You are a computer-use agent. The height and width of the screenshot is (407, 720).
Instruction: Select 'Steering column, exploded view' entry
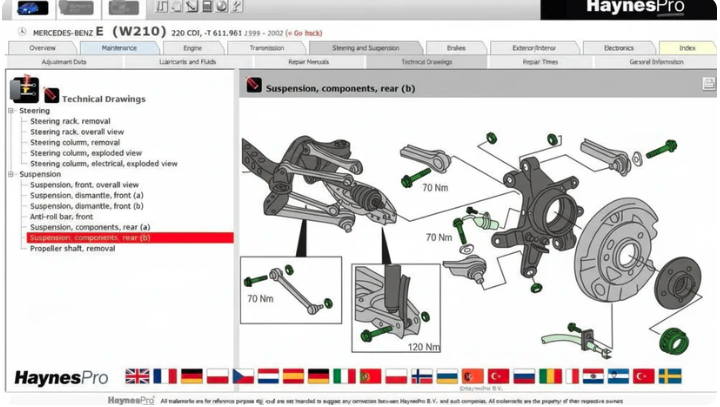(86, 153)
